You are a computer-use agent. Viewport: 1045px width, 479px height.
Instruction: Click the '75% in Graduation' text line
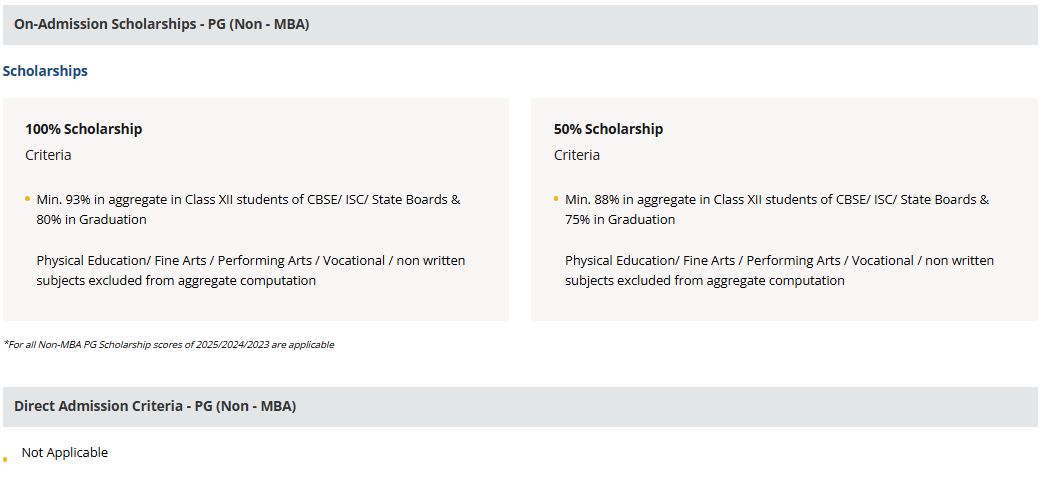tap(620, 219)
